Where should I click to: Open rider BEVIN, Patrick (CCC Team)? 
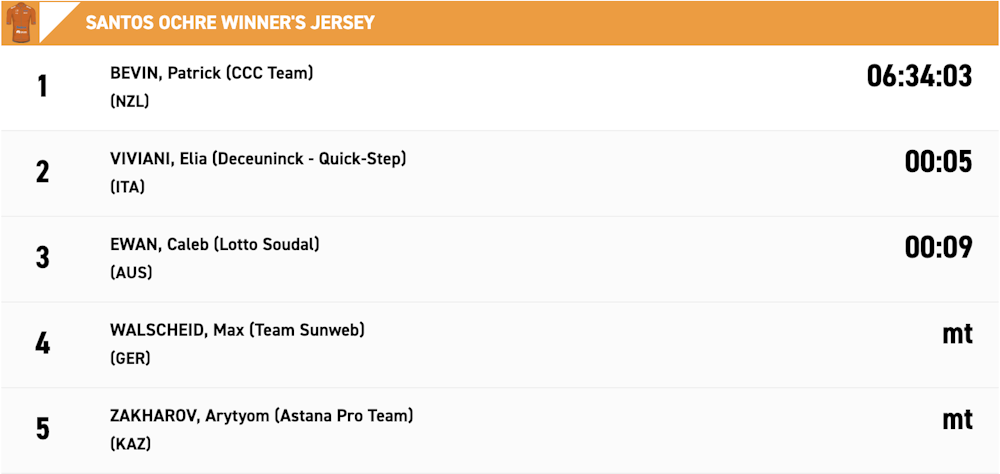[x=212, y=74]
